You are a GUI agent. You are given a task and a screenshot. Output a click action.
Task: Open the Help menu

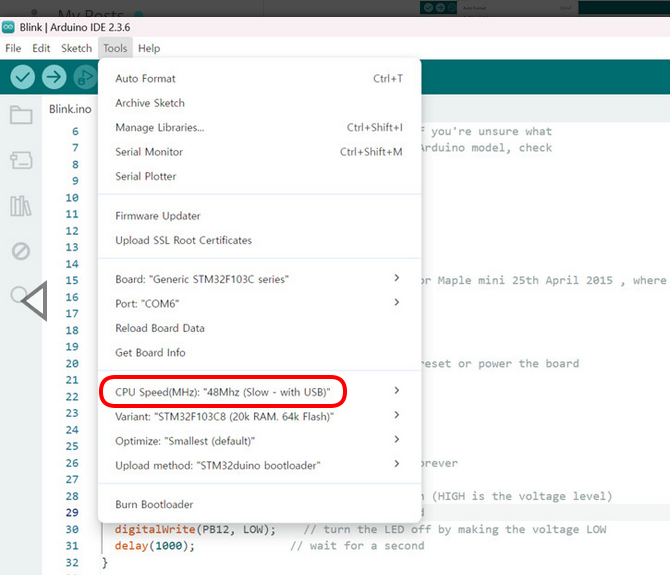pos(149,48)
